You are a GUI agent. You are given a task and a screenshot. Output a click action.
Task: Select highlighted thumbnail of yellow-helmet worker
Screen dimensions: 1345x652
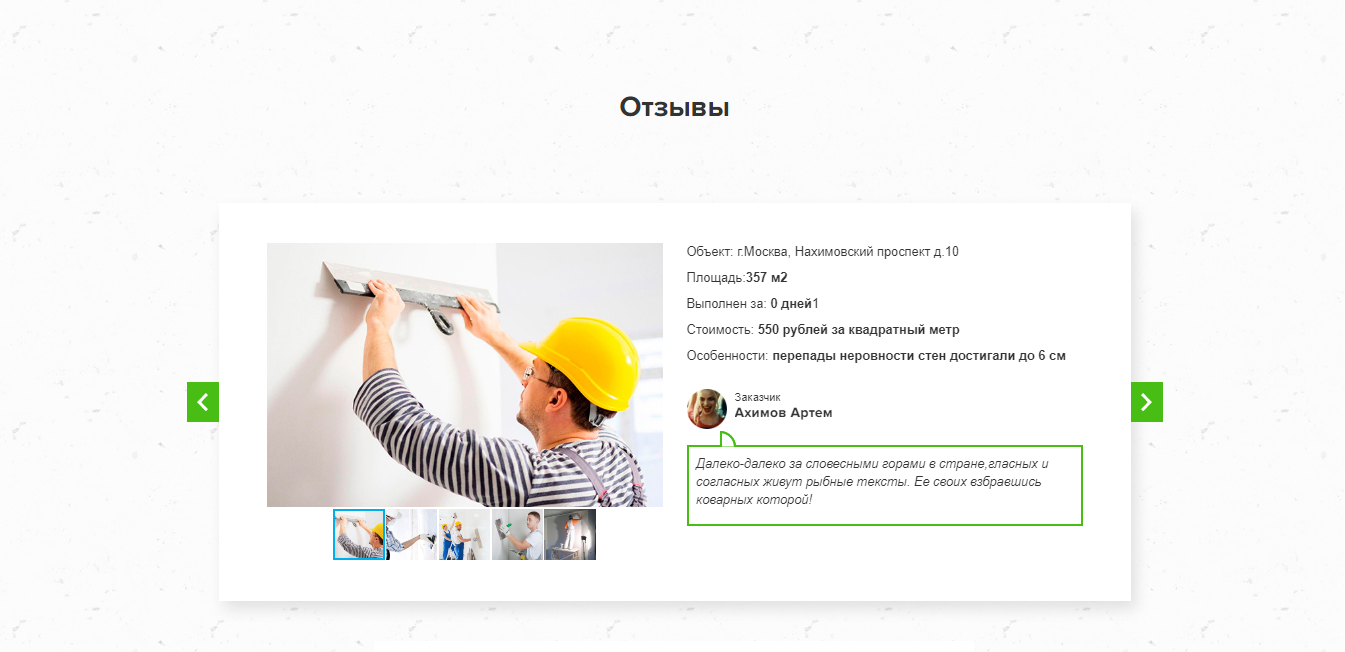pos(359,534)
